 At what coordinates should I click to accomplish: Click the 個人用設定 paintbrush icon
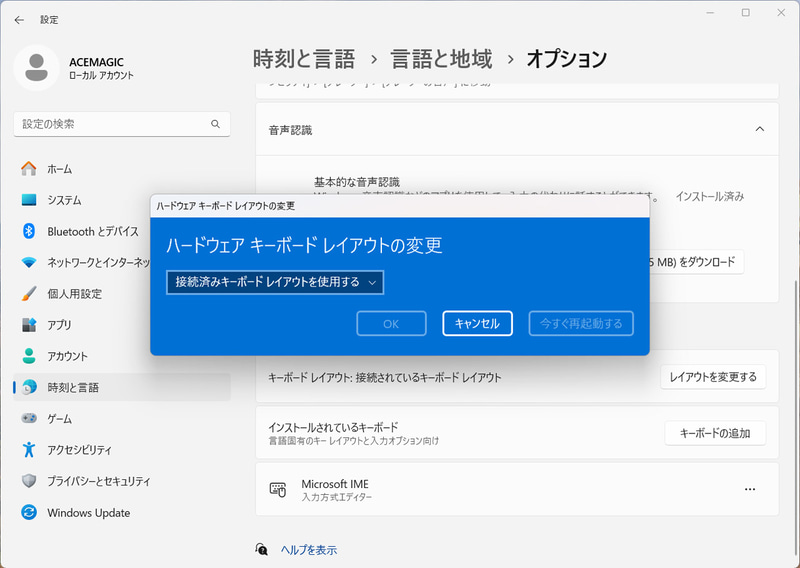click(x=29, y=293)
